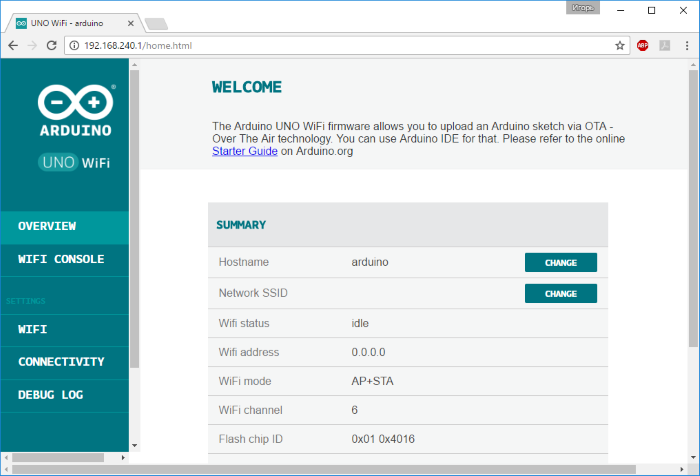700x476 pixels.
Task: Click the 'Flash chip ID' row label
Action: pyautogui.click(x=250, y=439)
